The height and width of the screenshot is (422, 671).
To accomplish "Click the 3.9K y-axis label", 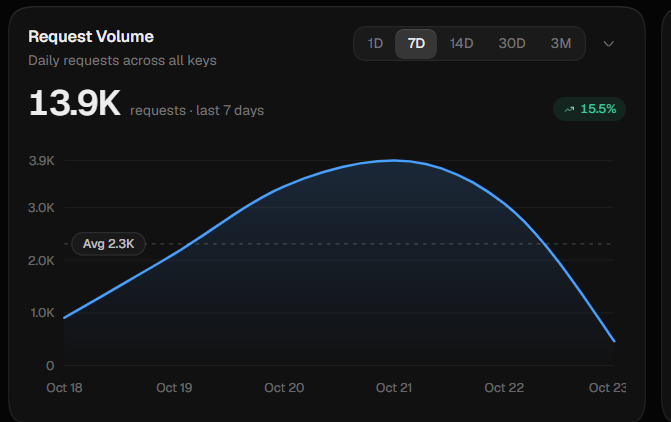I will 42,161.
